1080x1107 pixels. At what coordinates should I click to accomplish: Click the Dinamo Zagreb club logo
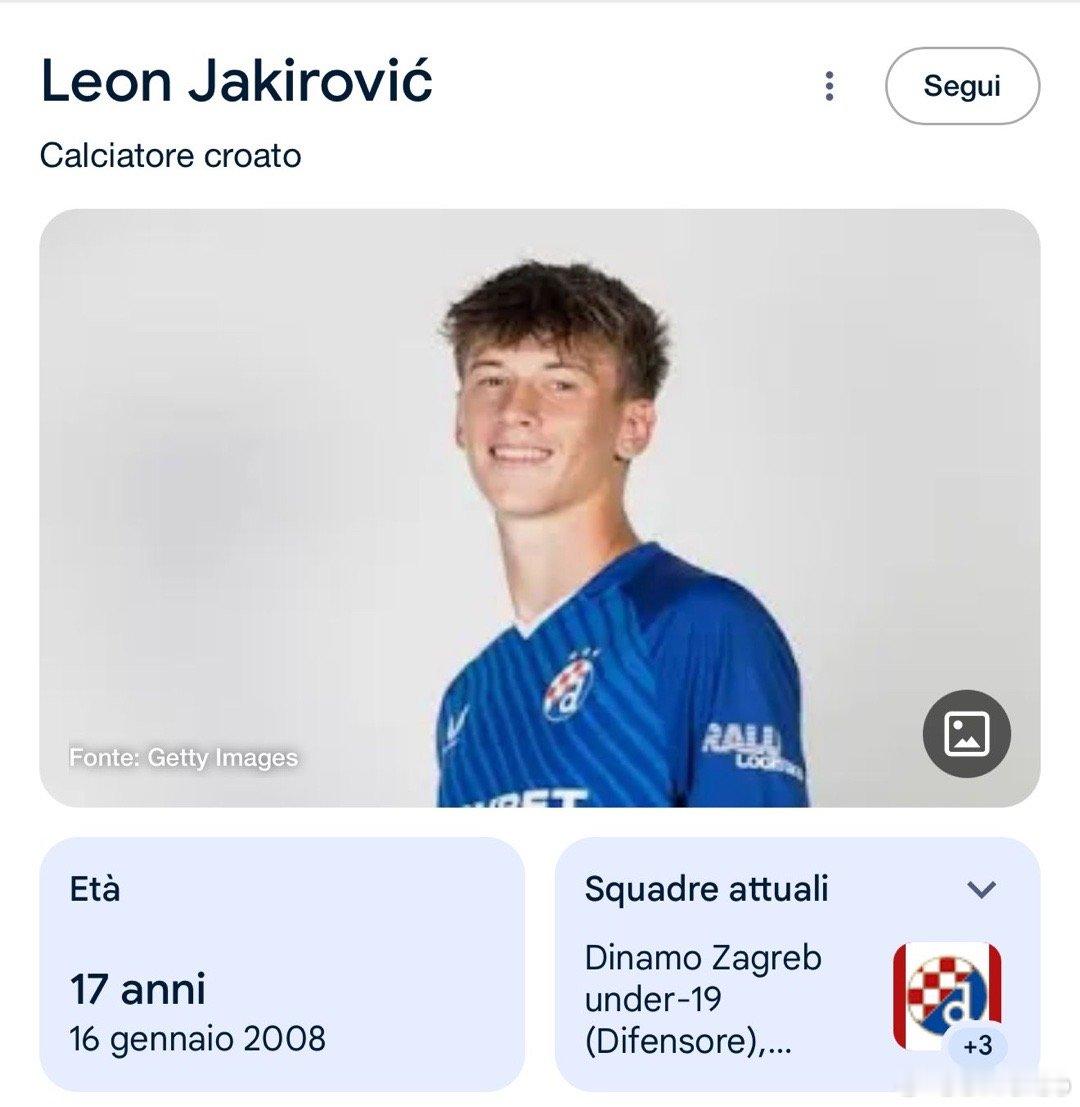(947, 994)
